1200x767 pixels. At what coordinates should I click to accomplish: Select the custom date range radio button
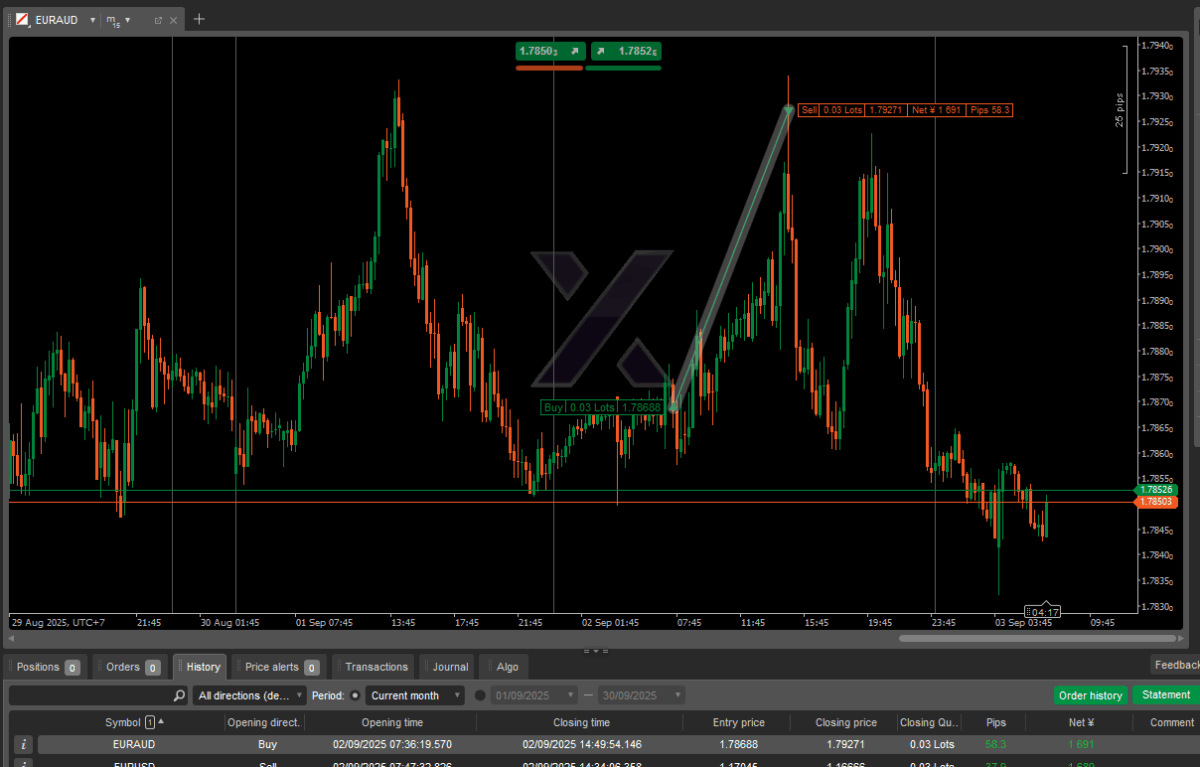click(x=480, y=695)
